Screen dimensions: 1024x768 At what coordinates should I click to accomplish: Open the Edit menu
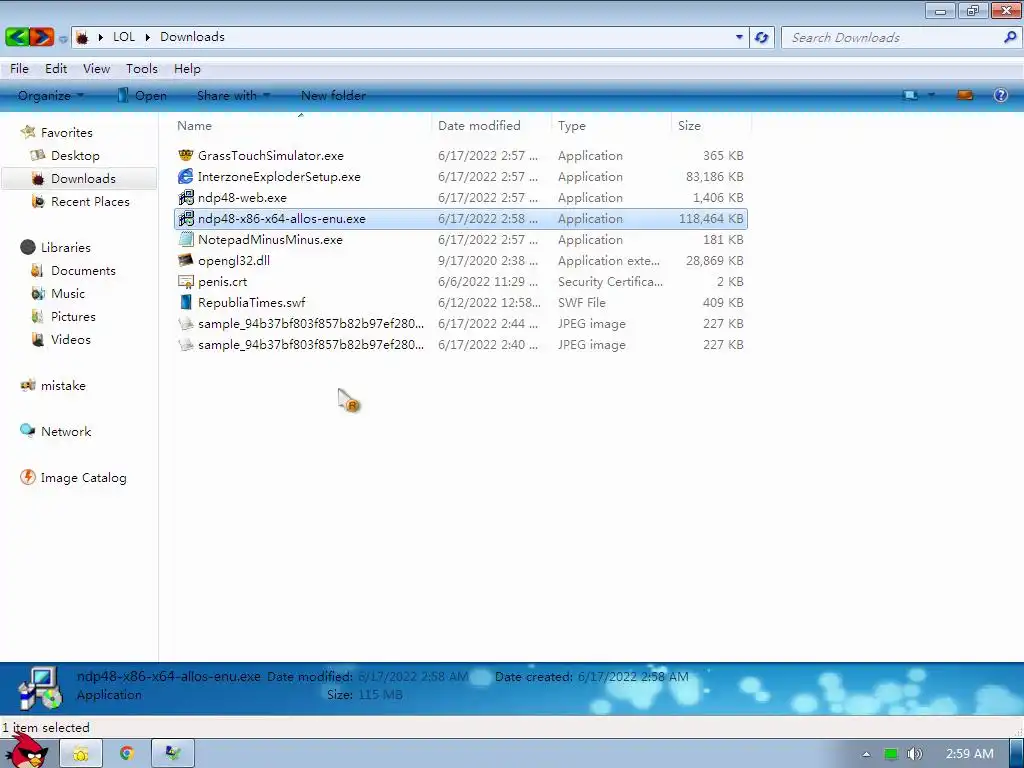56,69
